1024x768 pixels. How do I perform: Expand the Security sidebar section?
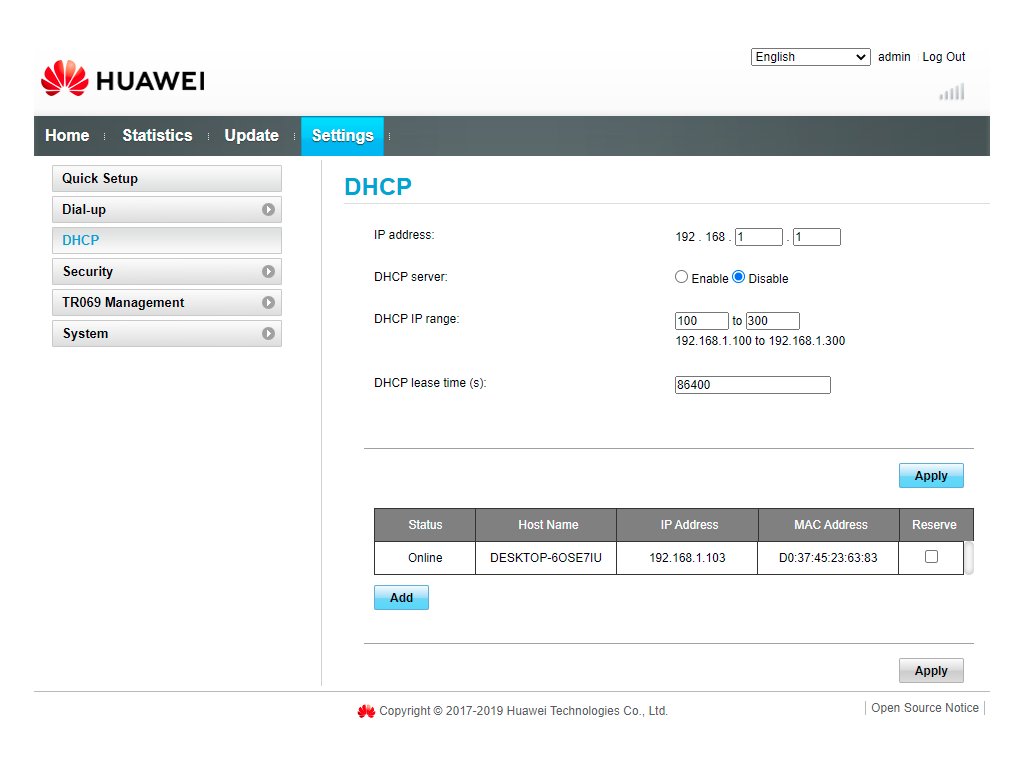coord(166,272)
